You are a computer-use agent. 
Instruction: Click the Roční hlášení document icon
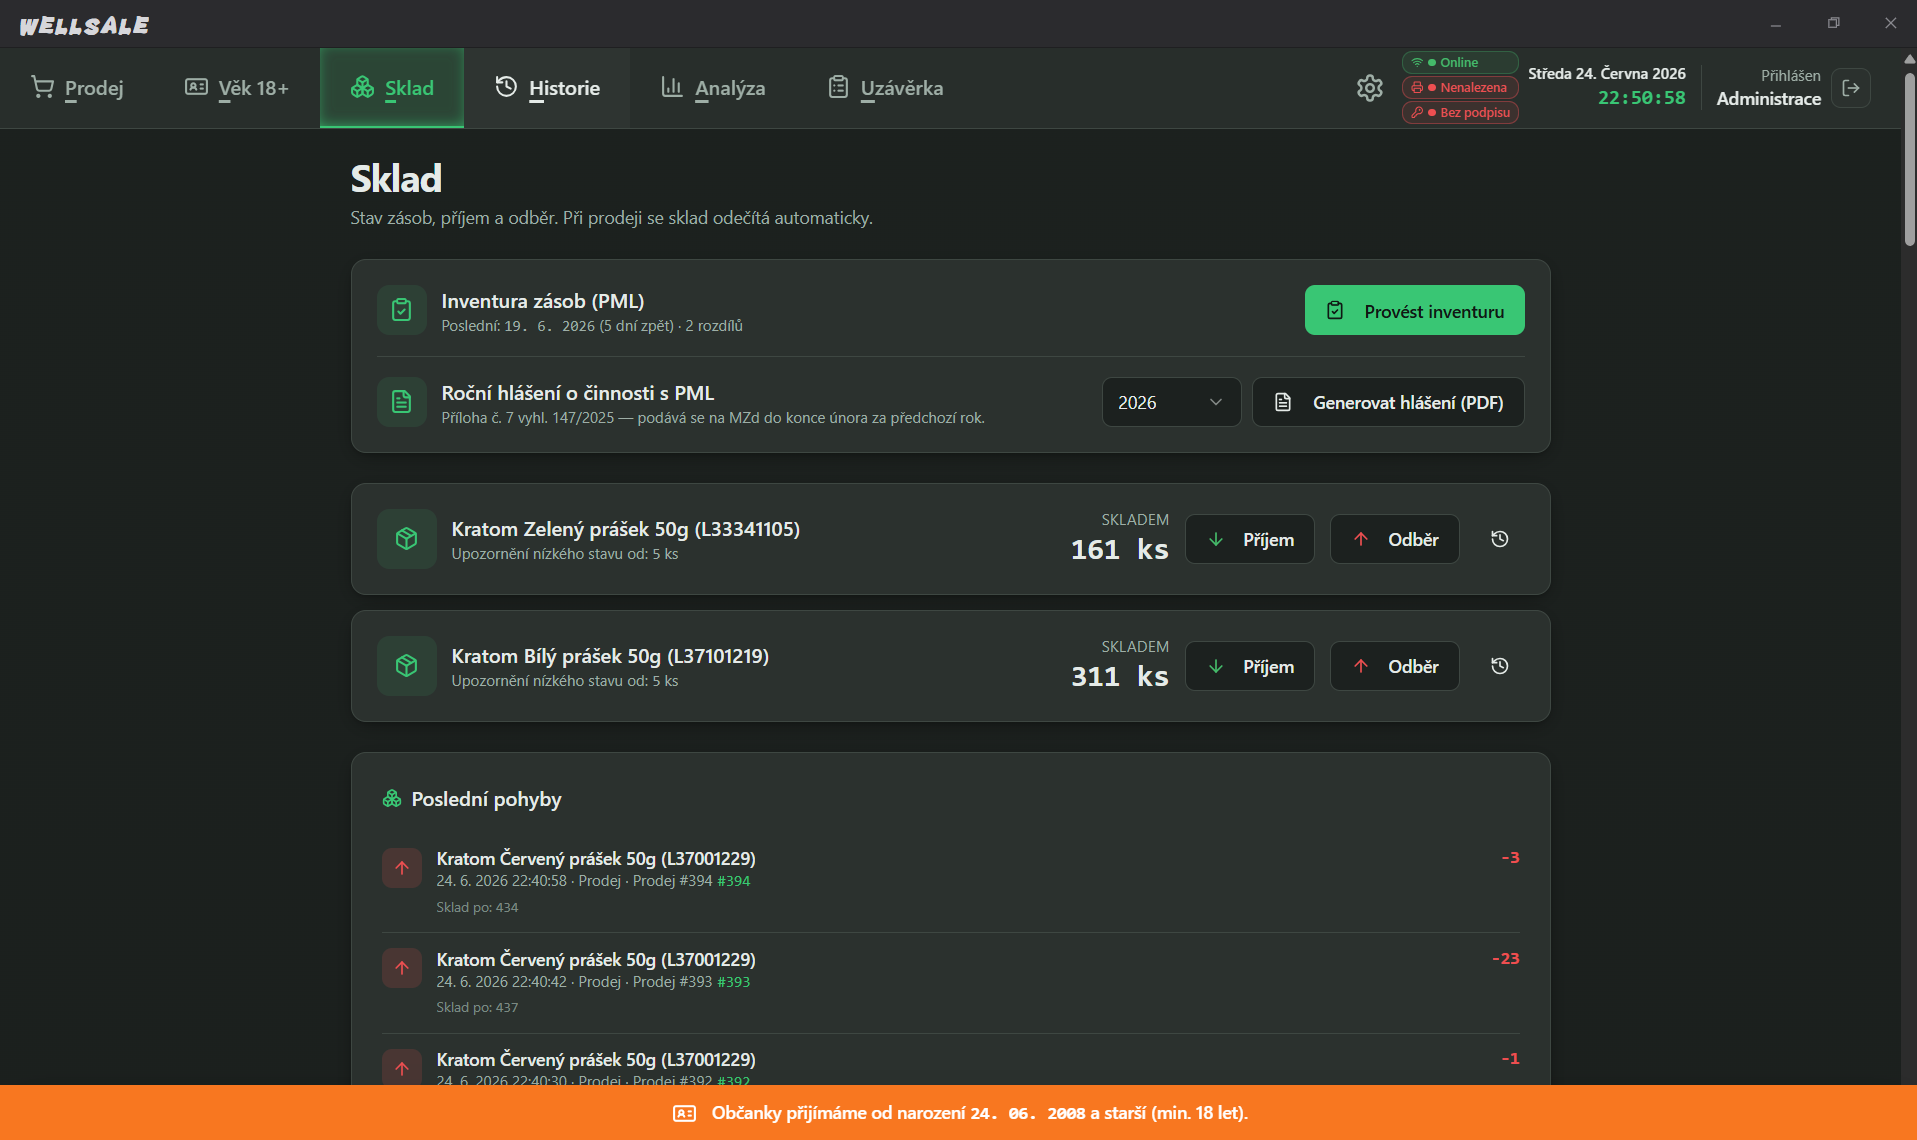pos(402,402)
